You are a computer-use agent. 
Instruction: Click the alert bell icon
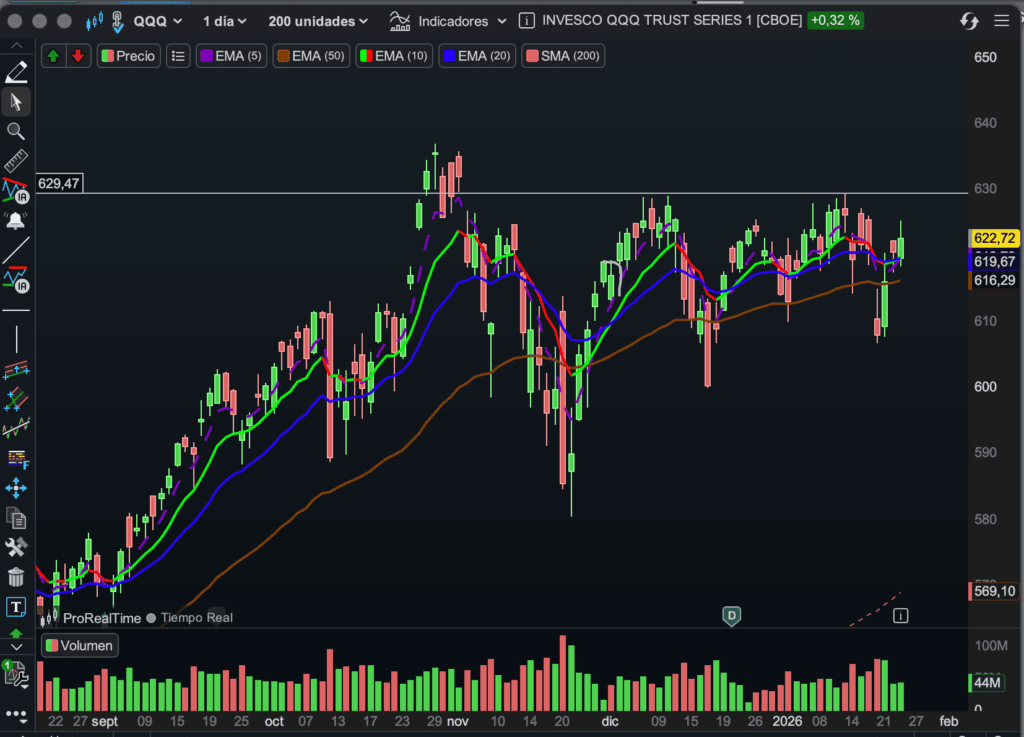[x=16, y=220]
